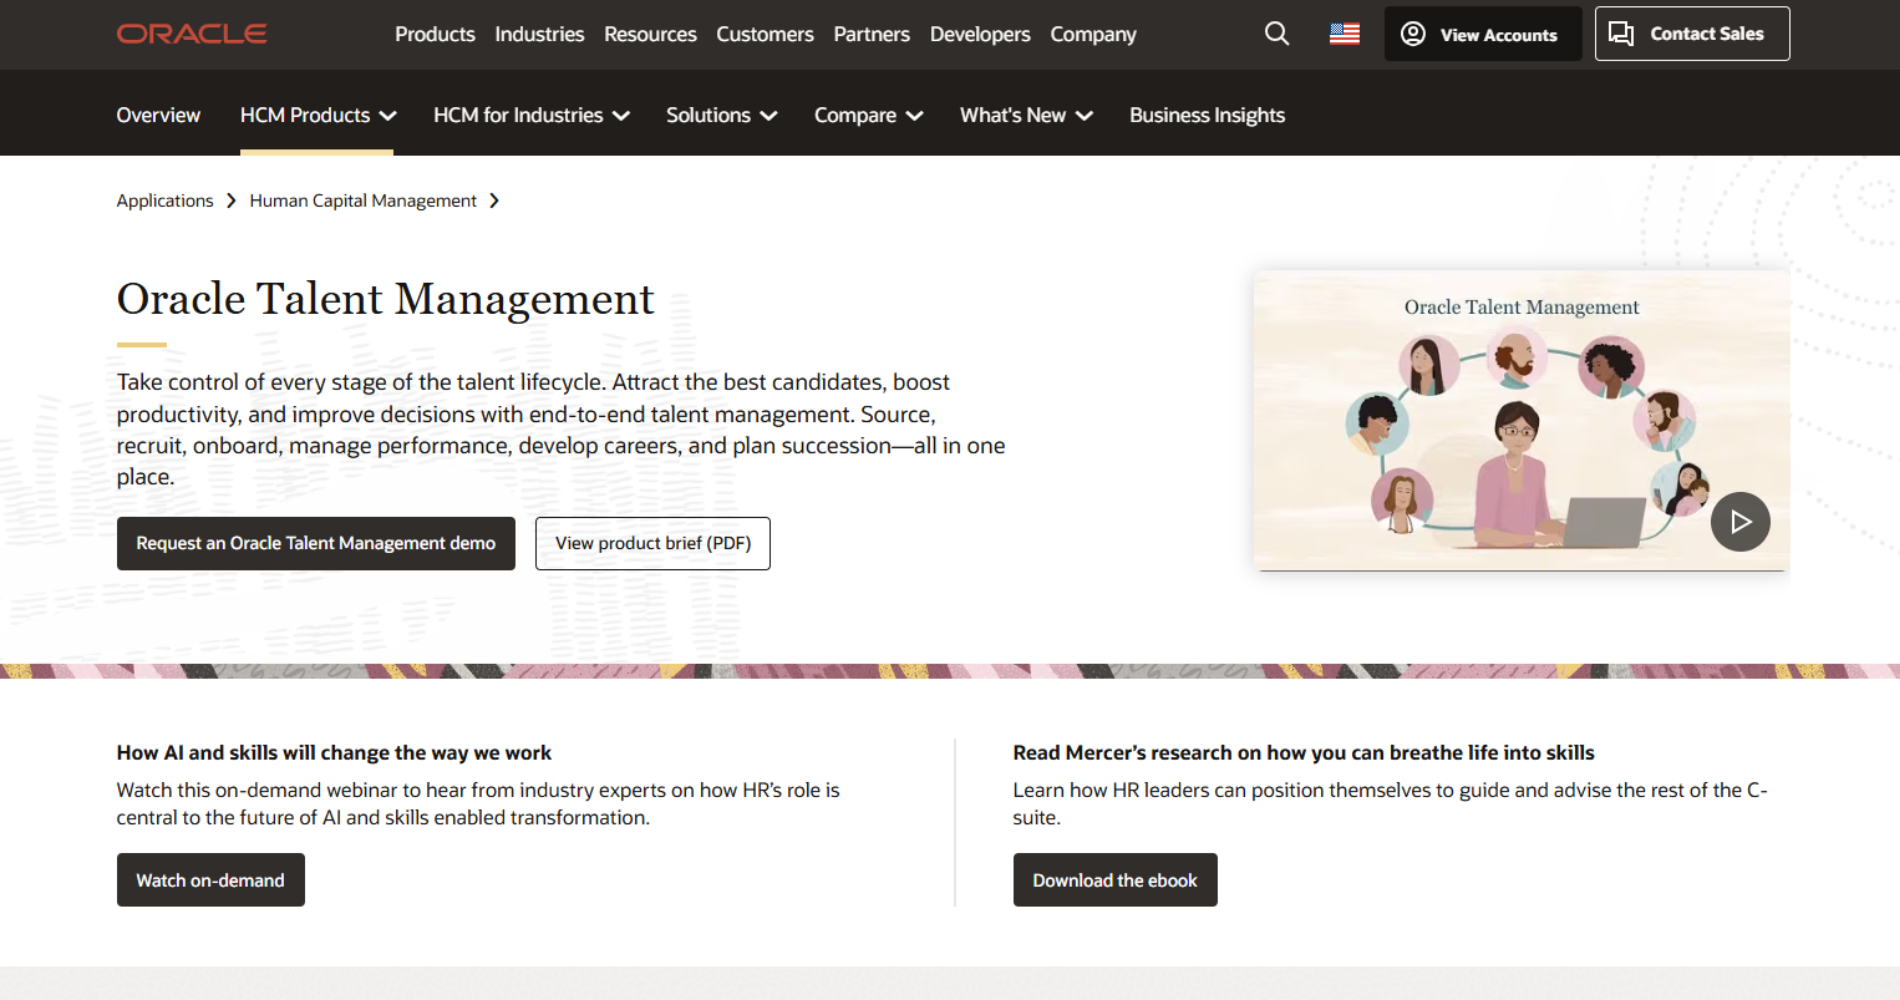
Task: Open the search icon
Action: click(x=1276, y=33)
